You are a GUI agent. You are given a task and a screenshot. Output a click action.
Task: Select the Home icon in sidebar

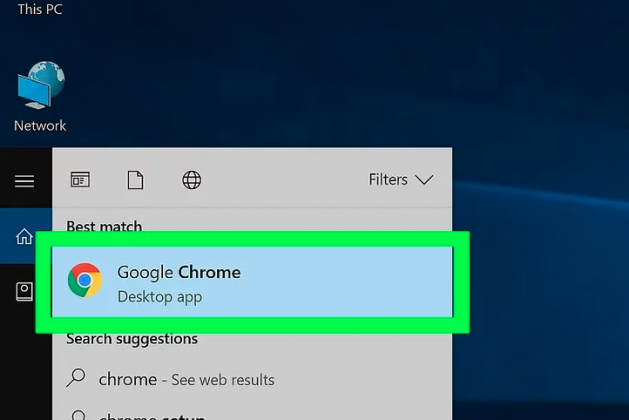pyautogui.click(x=24, y=236)
